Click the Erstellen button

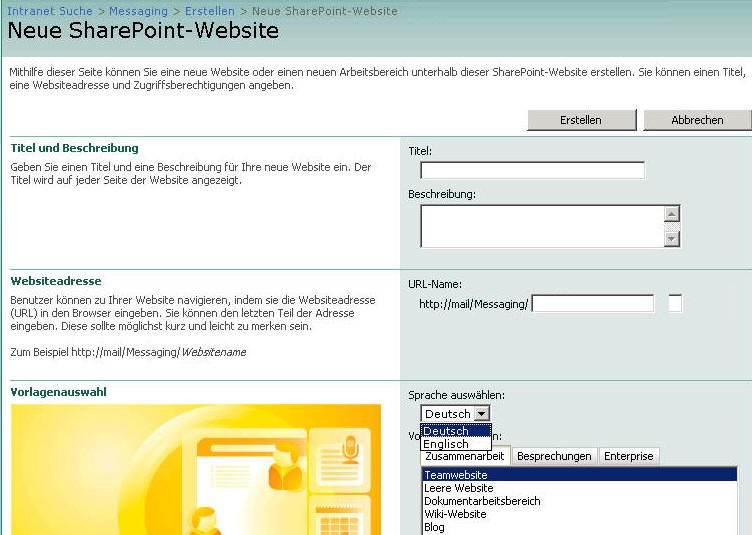[x=581, y=120]
